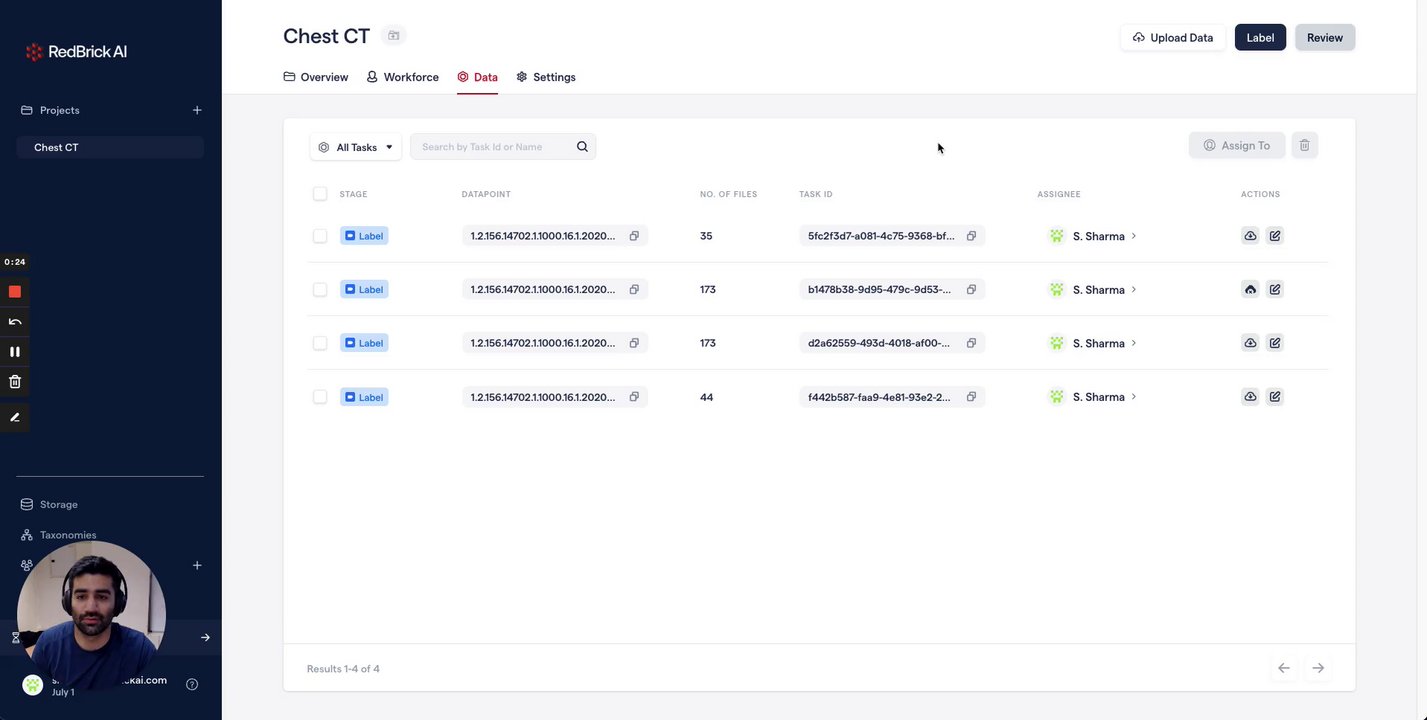The image size is (1427, 720).
Task: Click the help question mark icon
Action: pyautogui.click(x=192, y=684)
